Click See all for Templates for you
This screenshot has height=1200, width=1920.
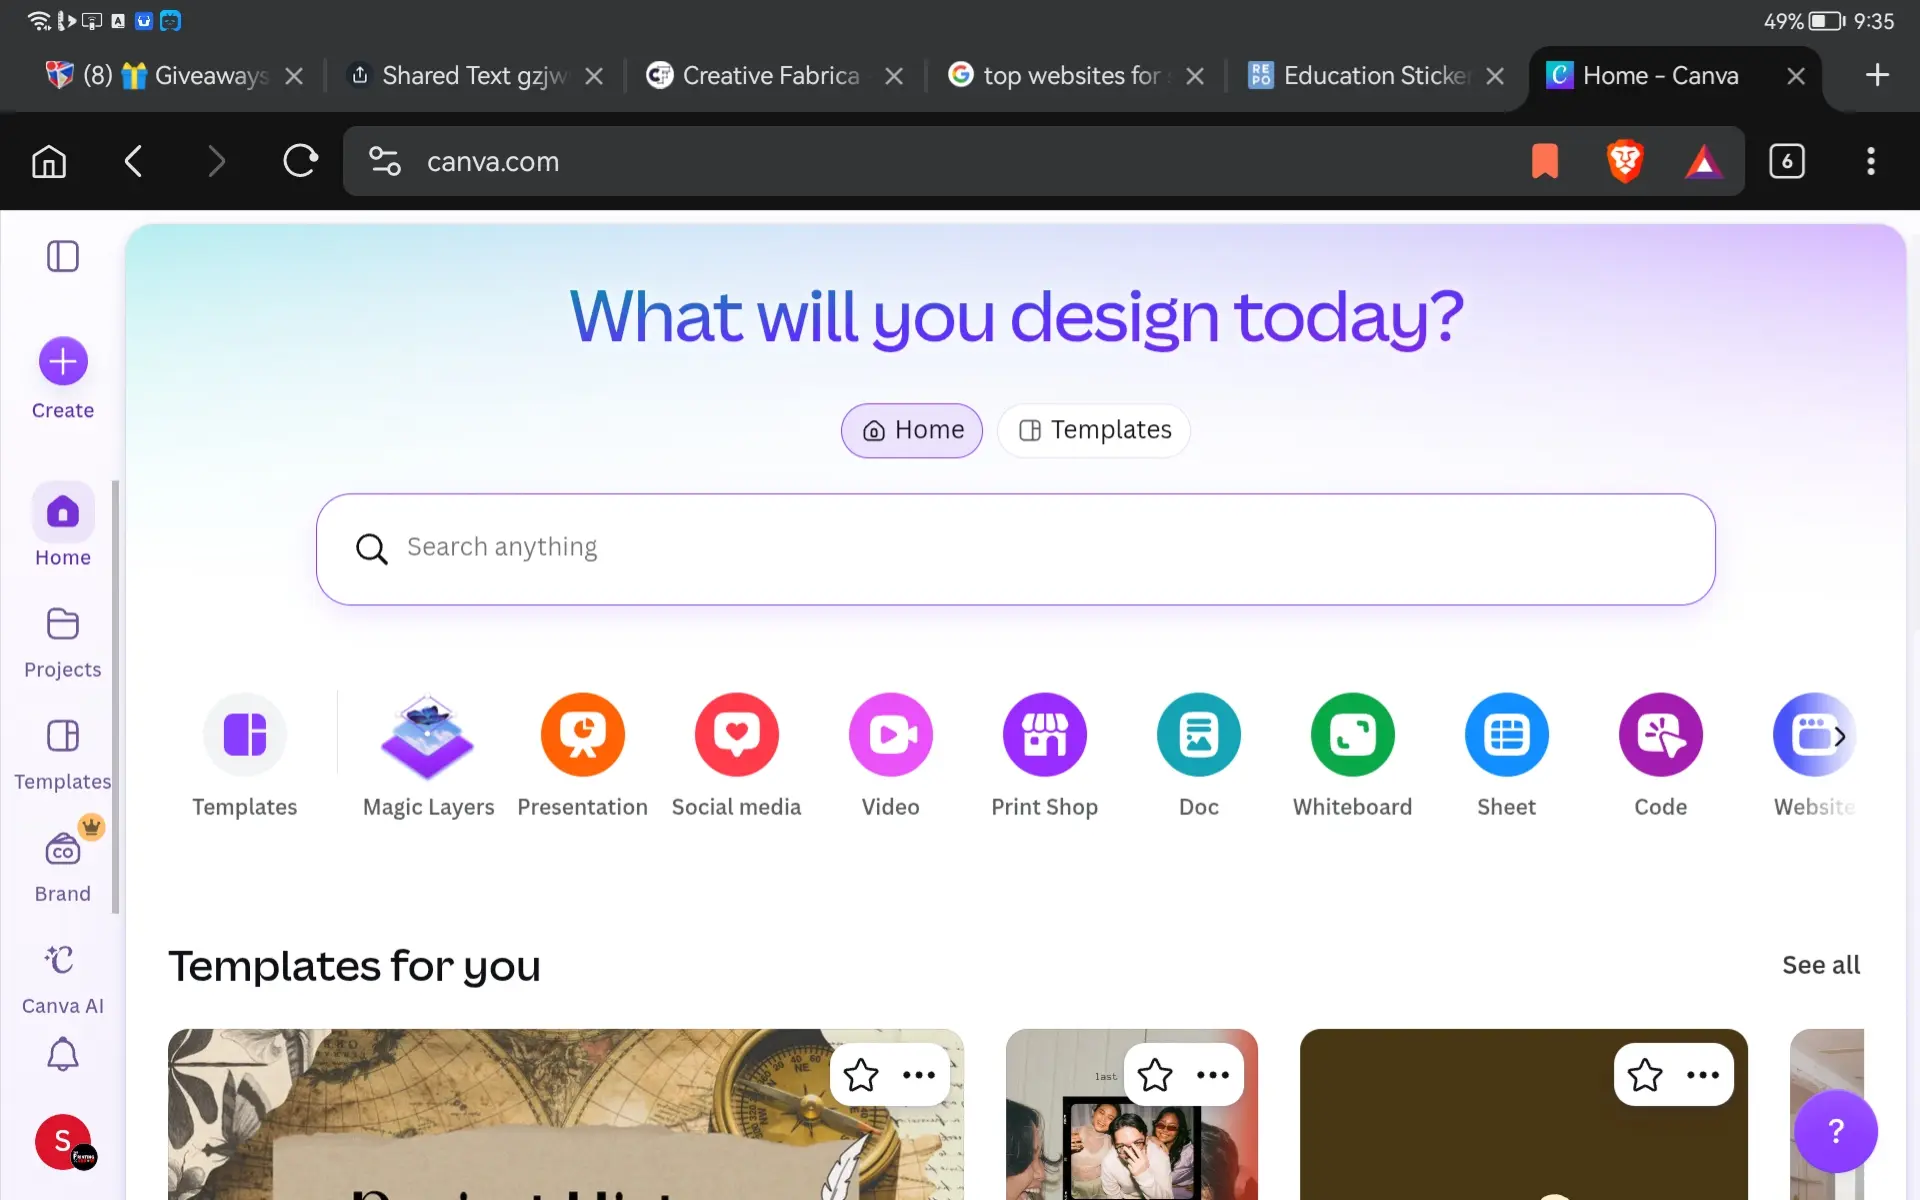pos(1821,965)
